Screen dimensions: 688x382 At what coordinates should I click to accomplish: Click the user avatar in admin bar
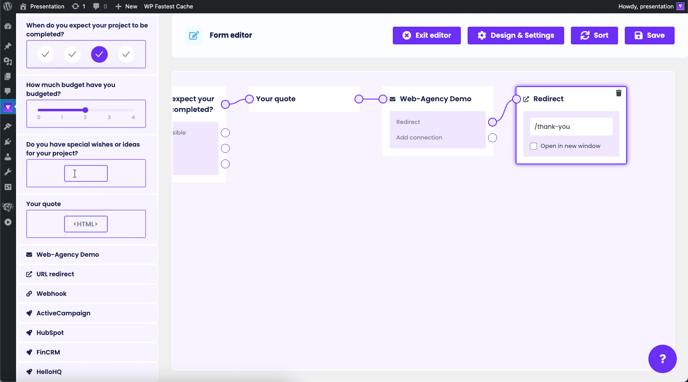(680, 6)
